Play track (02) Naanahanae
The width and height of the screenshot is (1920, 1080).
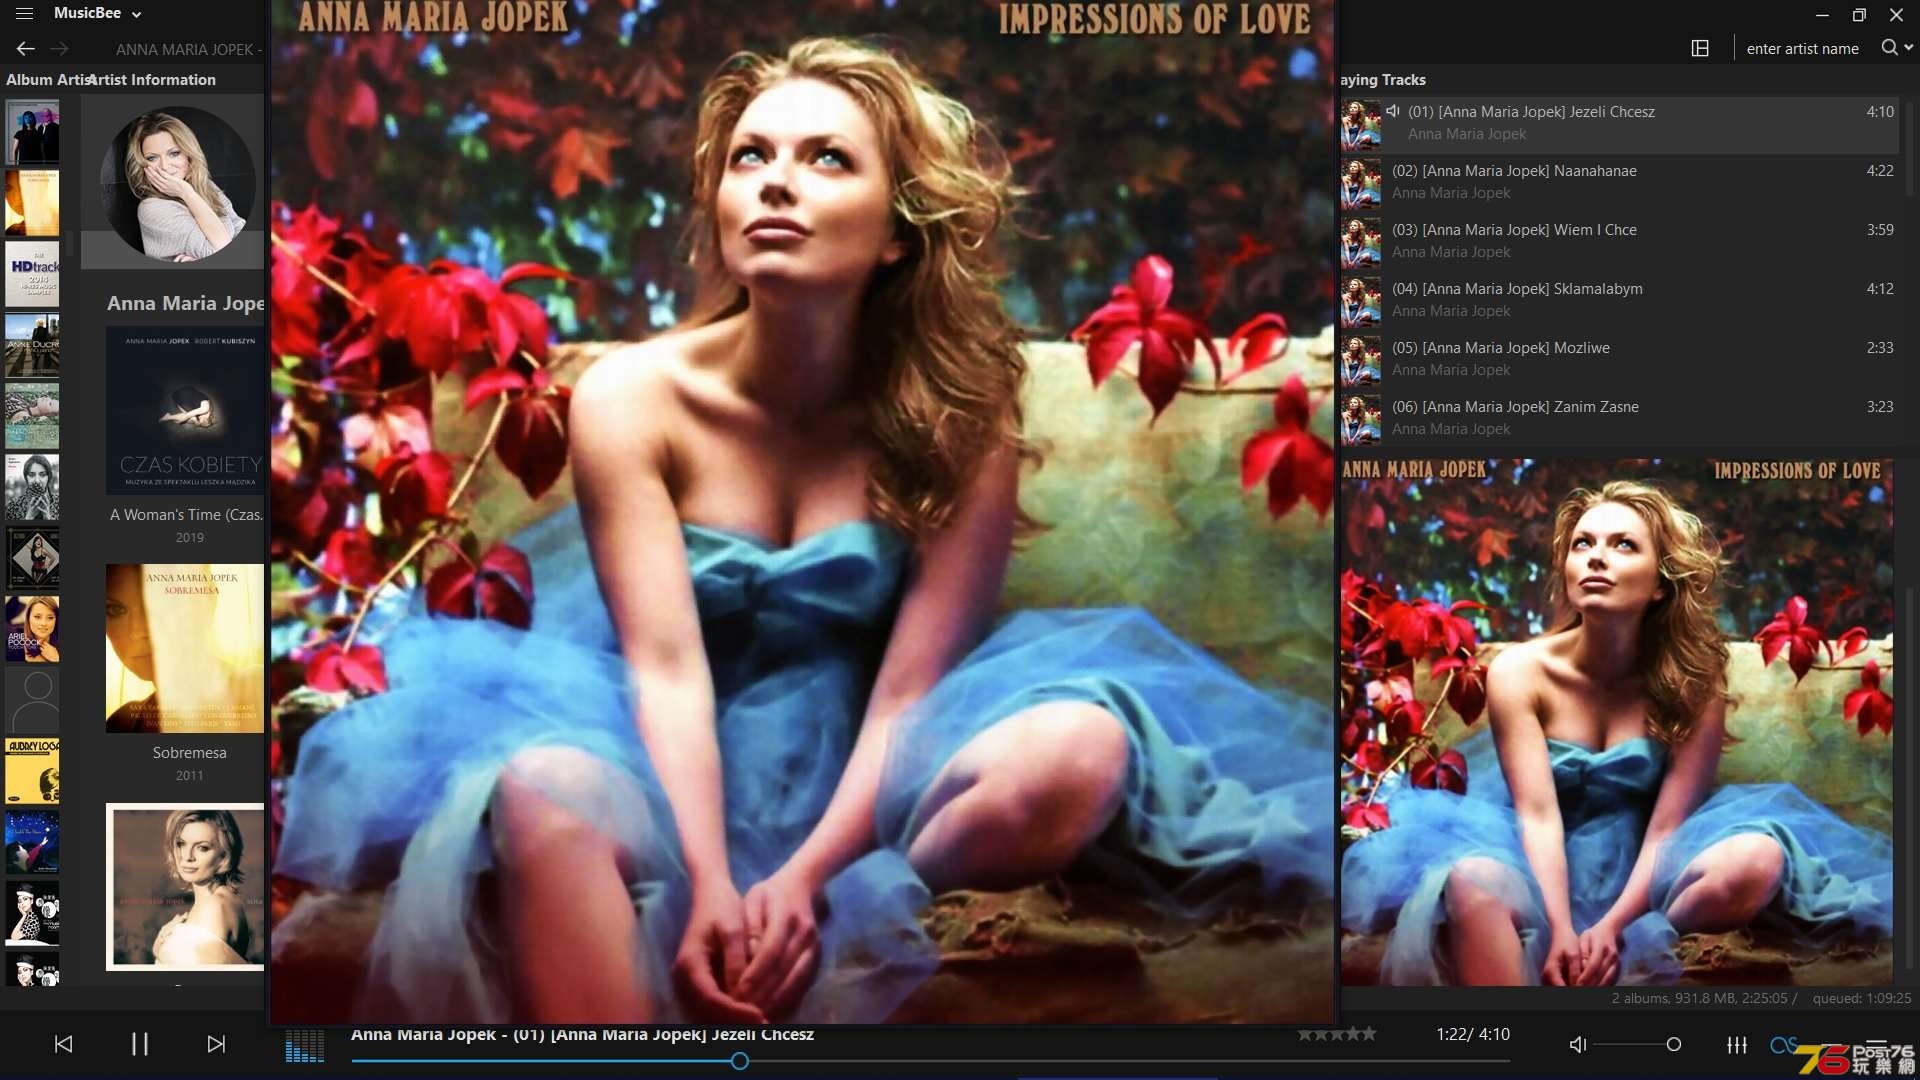pyautogui.click(x=1620, y=182)
